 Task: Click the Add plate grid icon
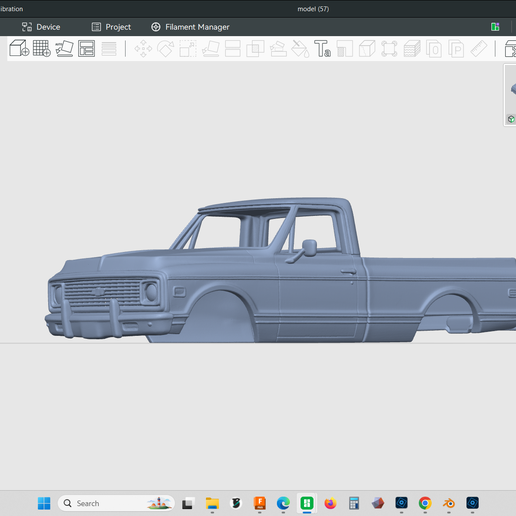click(x=42, y=48)
